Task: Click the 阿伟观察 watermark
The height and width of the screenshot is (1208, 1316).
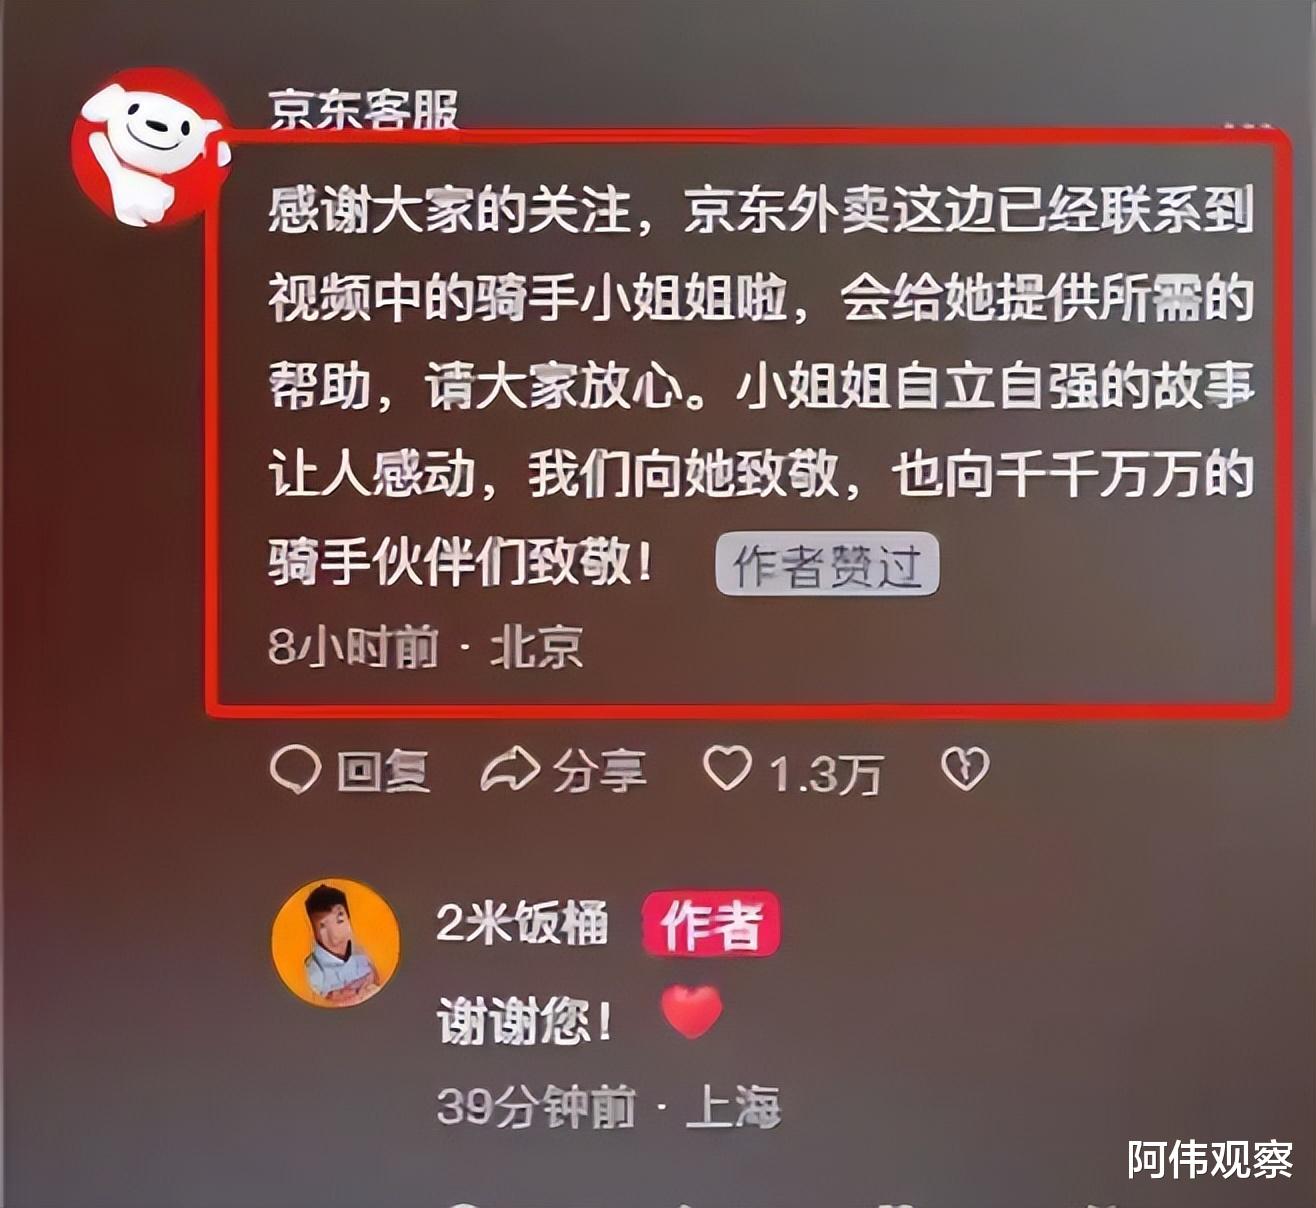Action: click(x=1210, y=1160)
